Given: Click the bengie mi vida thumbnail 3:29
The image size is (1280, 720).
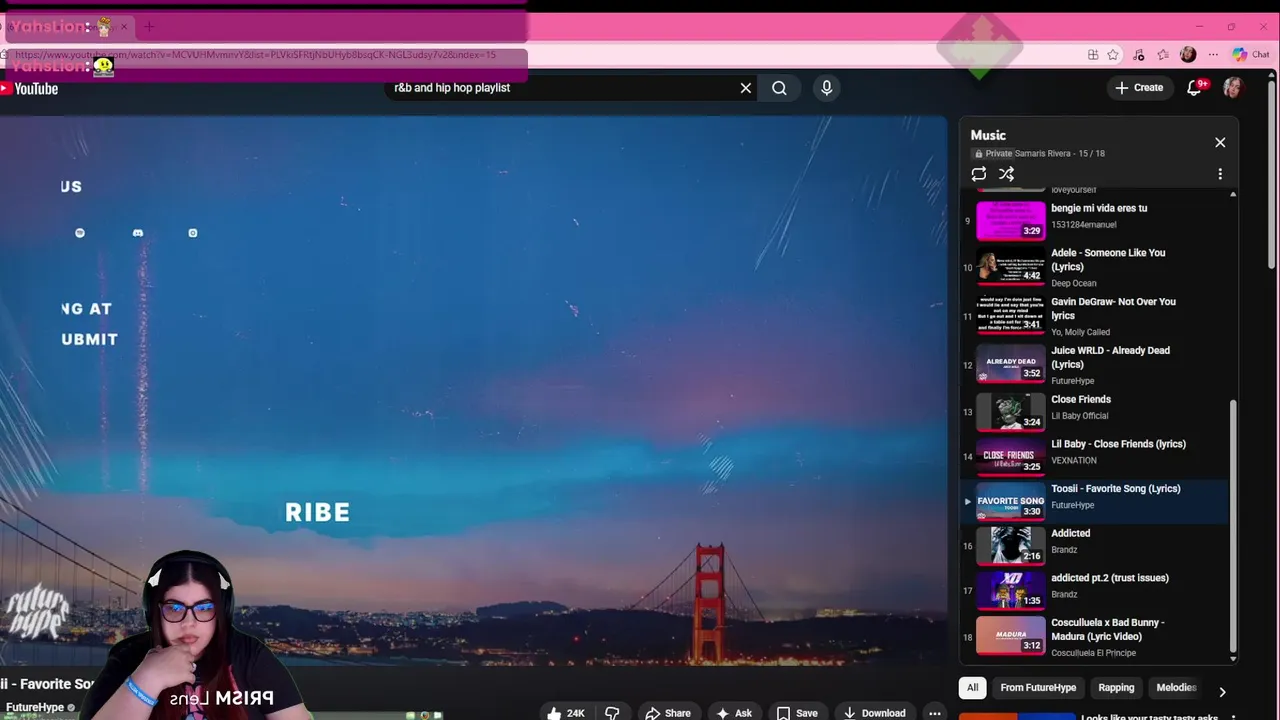Looking at the screenshot, I should click(1010, 220).
